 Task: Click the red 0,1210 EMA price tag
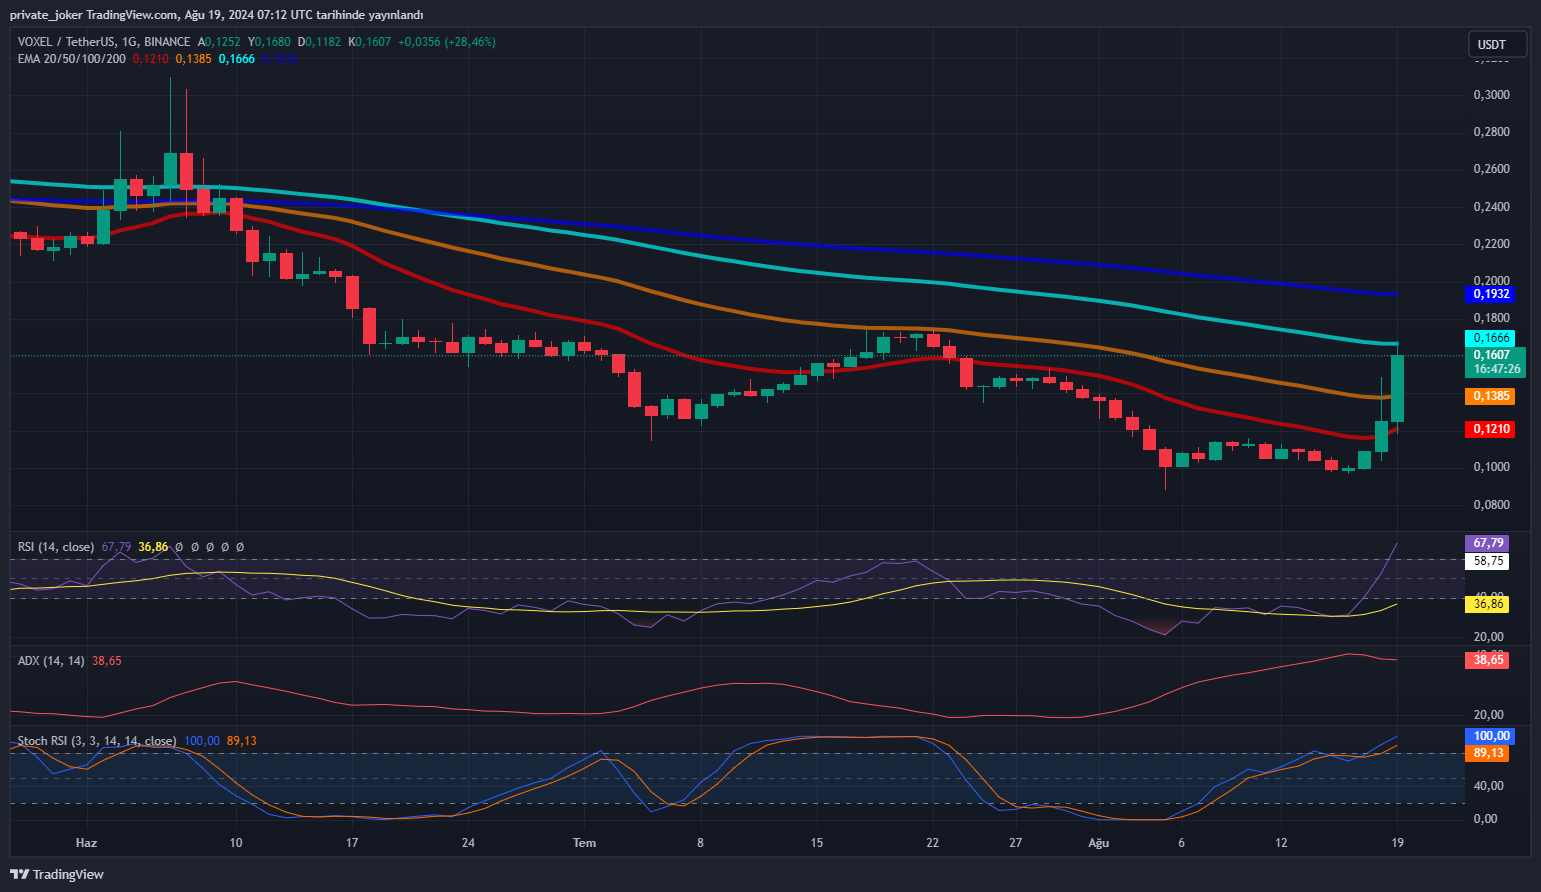point(1489,429)
